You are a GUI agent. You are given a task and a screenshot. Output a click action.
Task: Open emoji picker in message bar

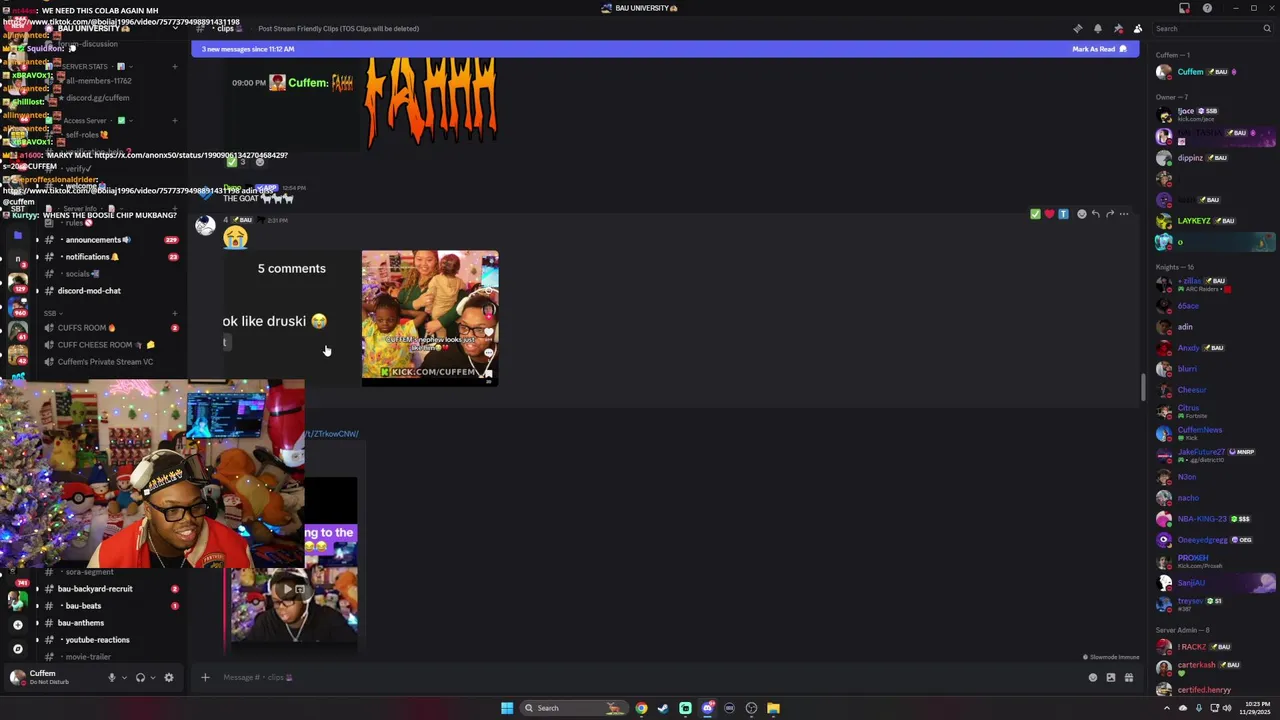pos(1092,678)
